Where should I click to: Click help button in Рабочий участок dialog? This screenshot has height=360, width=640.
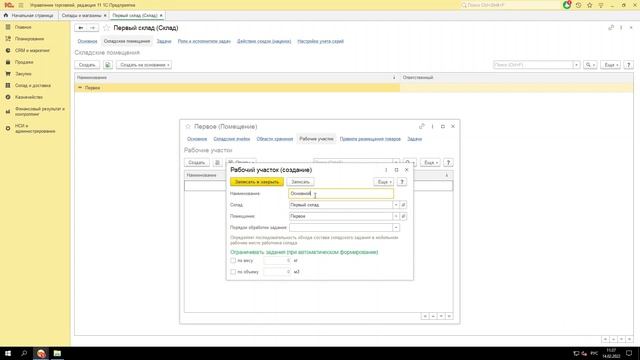tap(402, 182)
